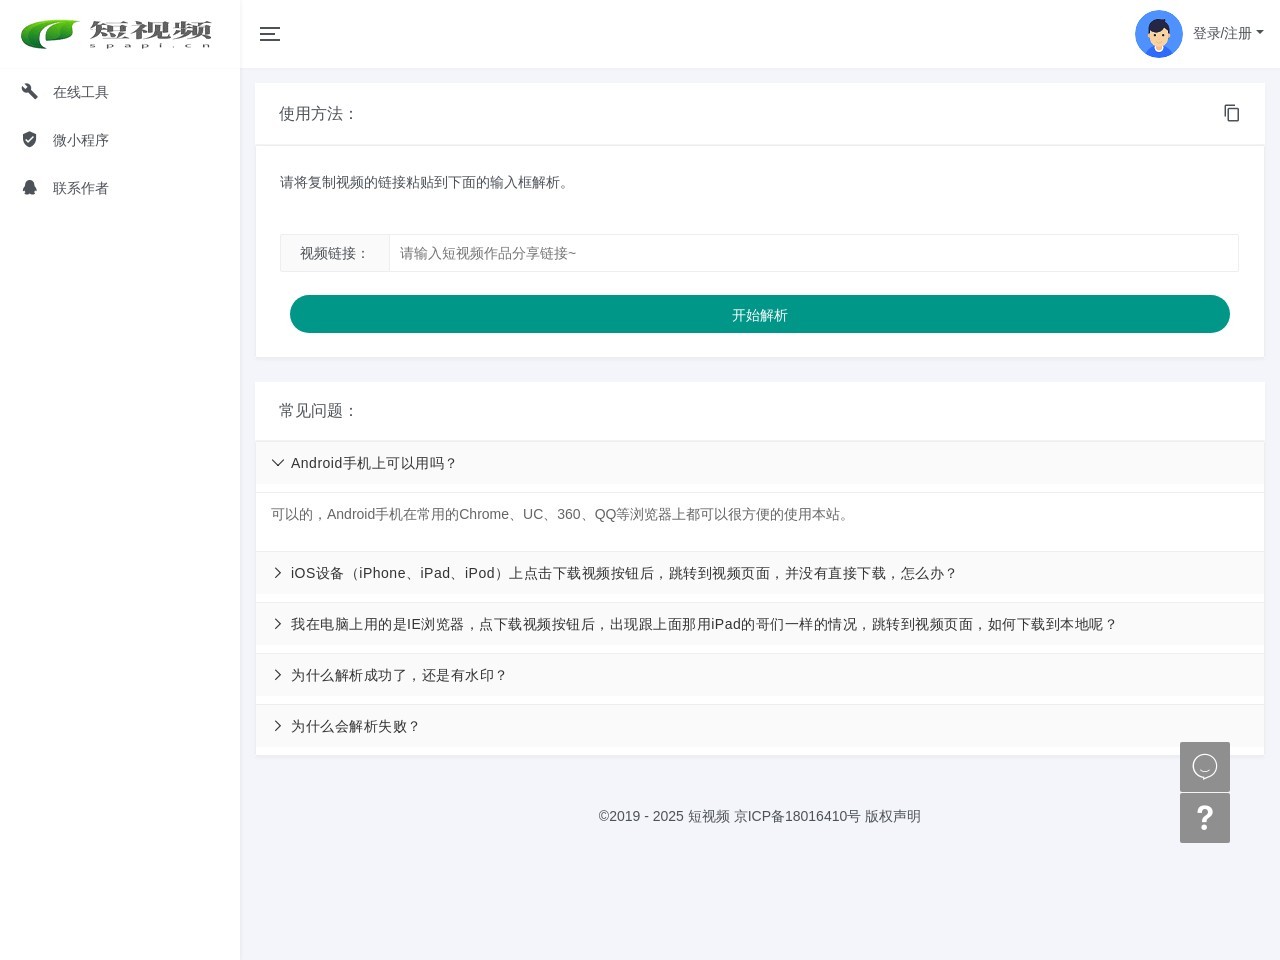This screenshot has height=960, width=1280.
Task: Toggle the hamburger sidebar menu icon
Action: click(270, 34)
